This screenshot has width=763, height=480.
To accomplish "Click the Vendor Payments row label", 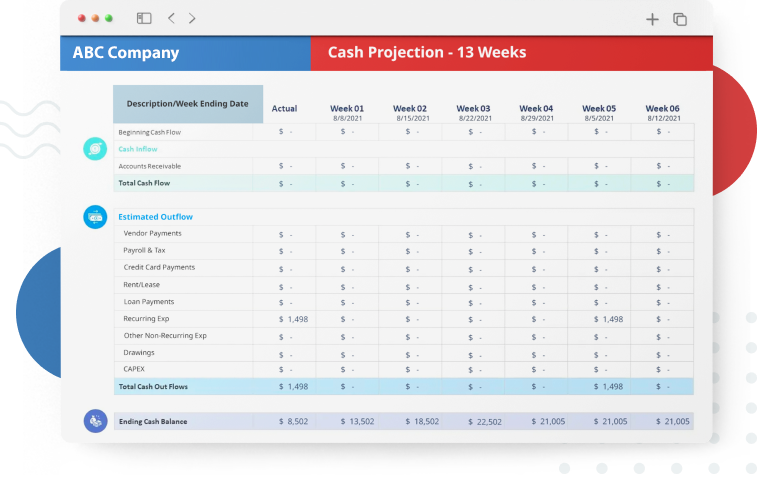I will (x=152, y=234).
